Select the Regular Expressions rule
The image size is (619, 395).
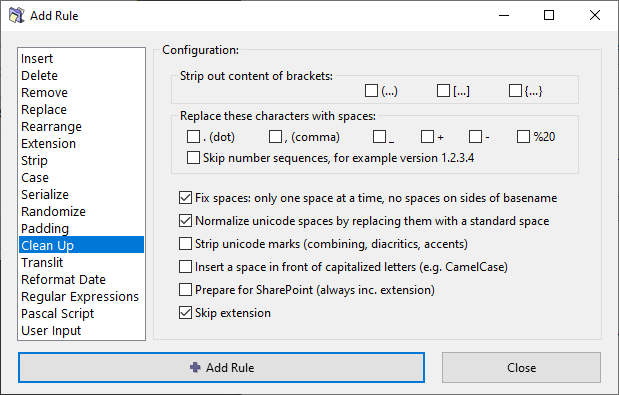point(81,296)
